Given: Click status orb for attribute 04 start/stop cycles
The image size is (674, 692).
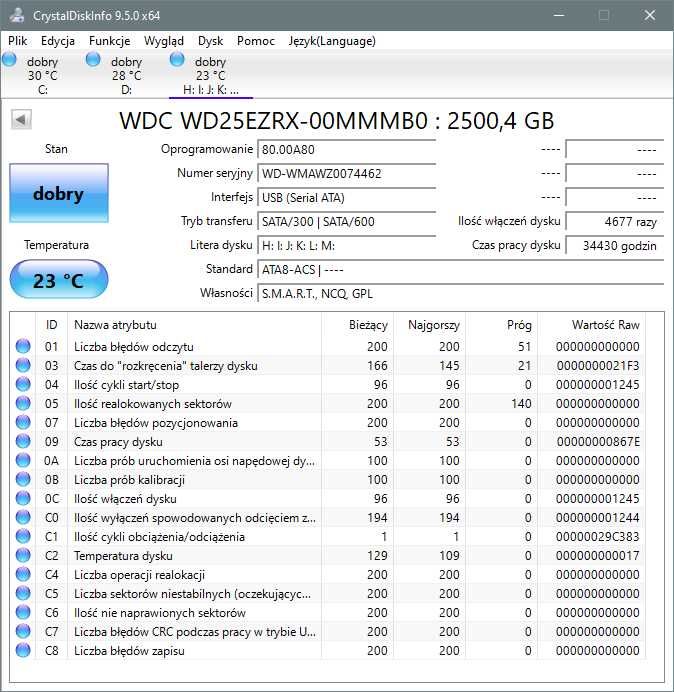Looking at the screenshot, I should (x=23, y=384).
